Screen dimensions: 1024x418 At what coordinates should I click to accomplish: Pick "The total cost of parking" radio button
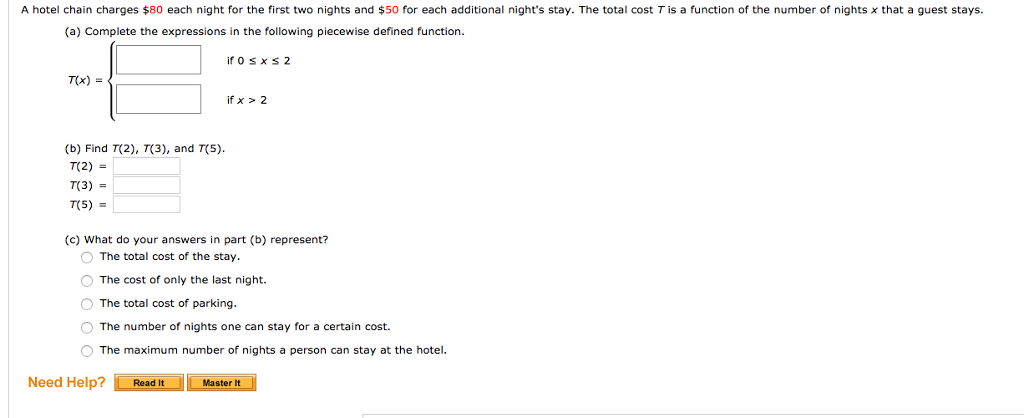(x=88, y=304)
